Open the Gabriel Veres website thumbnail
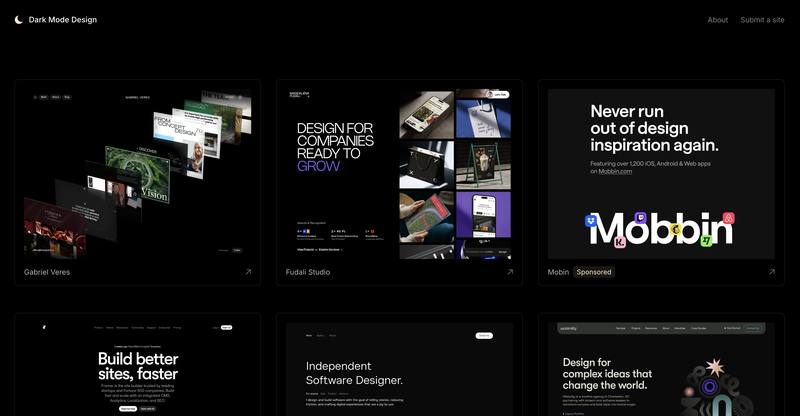 pos(138,174)
